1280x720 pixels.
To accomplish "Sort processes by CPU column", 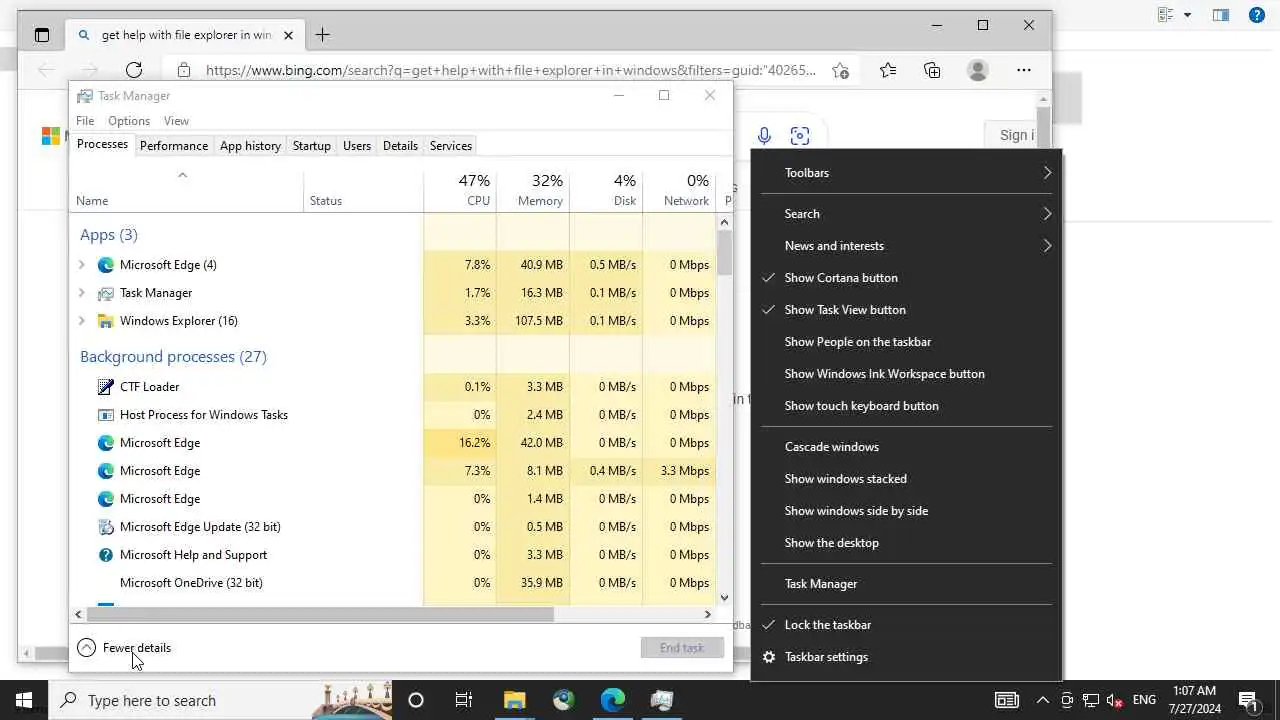I will pyautogui.click(x=460, y=190).
